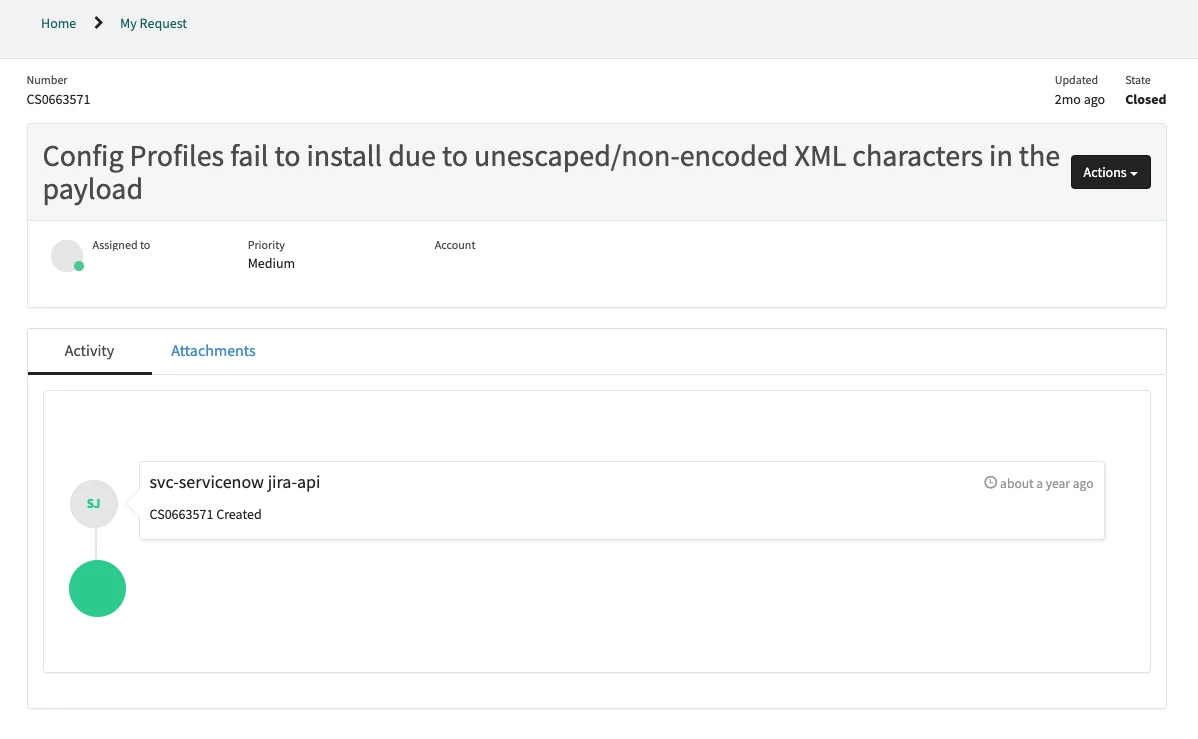The image size is (1198, 739).
Task: Click the svc-servicenow jira-api author name
Action: (235, 482)
